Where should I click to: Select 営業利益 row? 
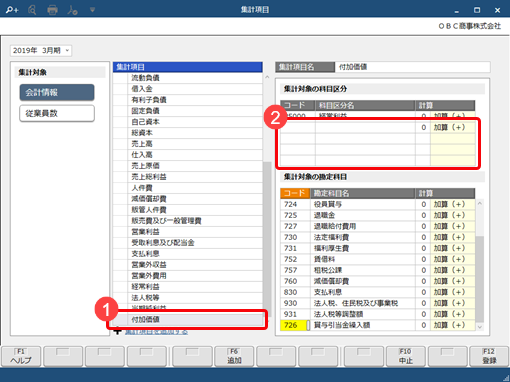(188, 232)
